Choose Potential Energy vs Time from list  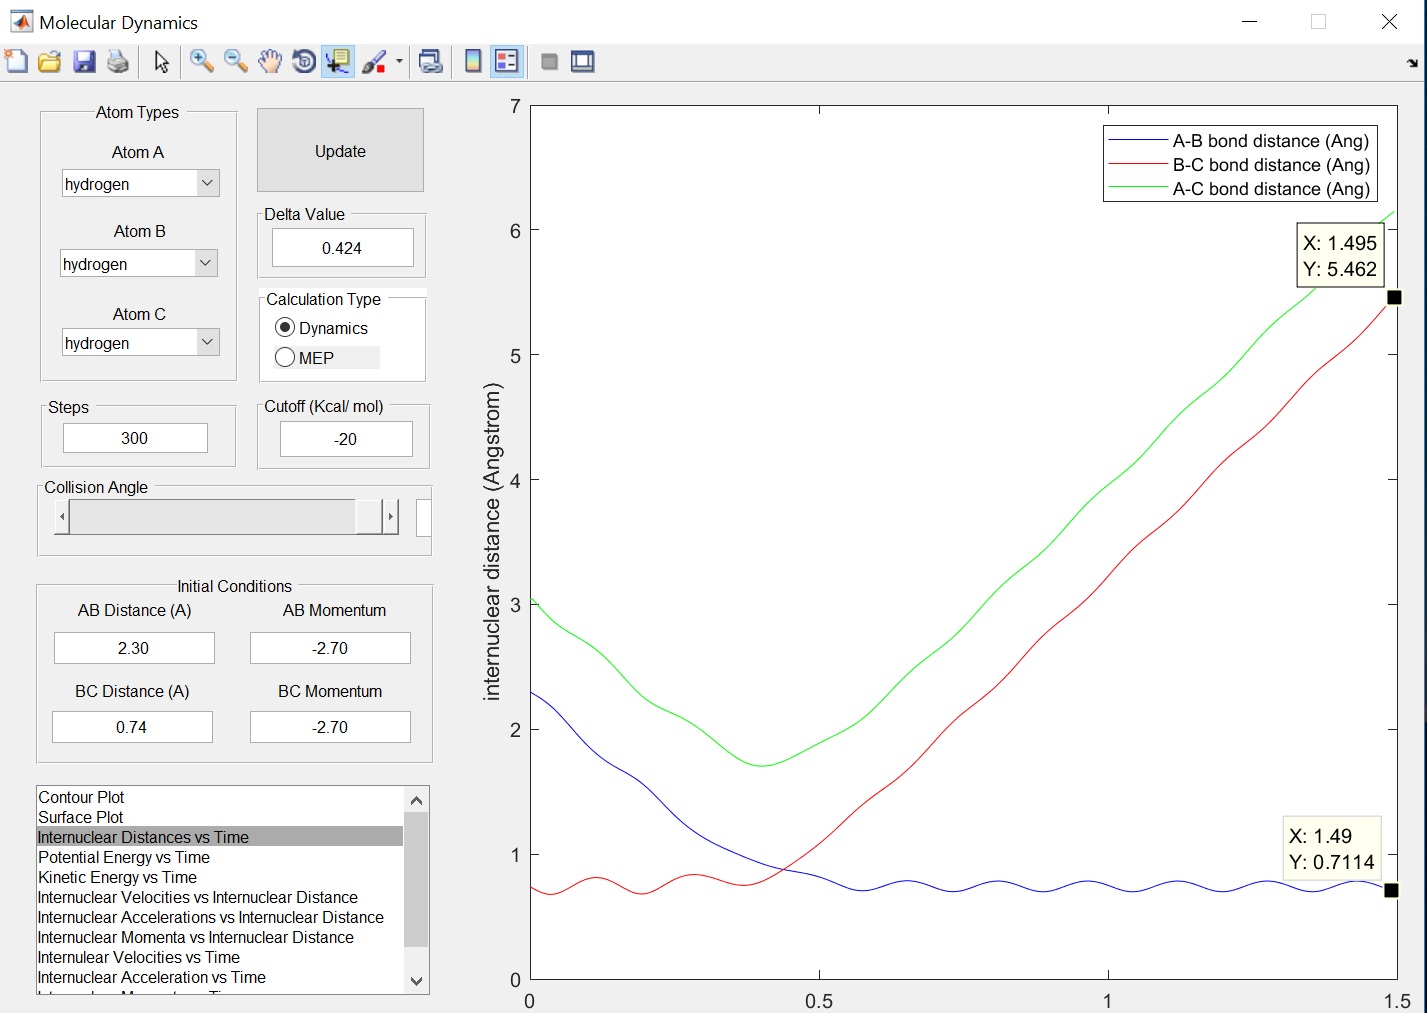click(124, 857)
